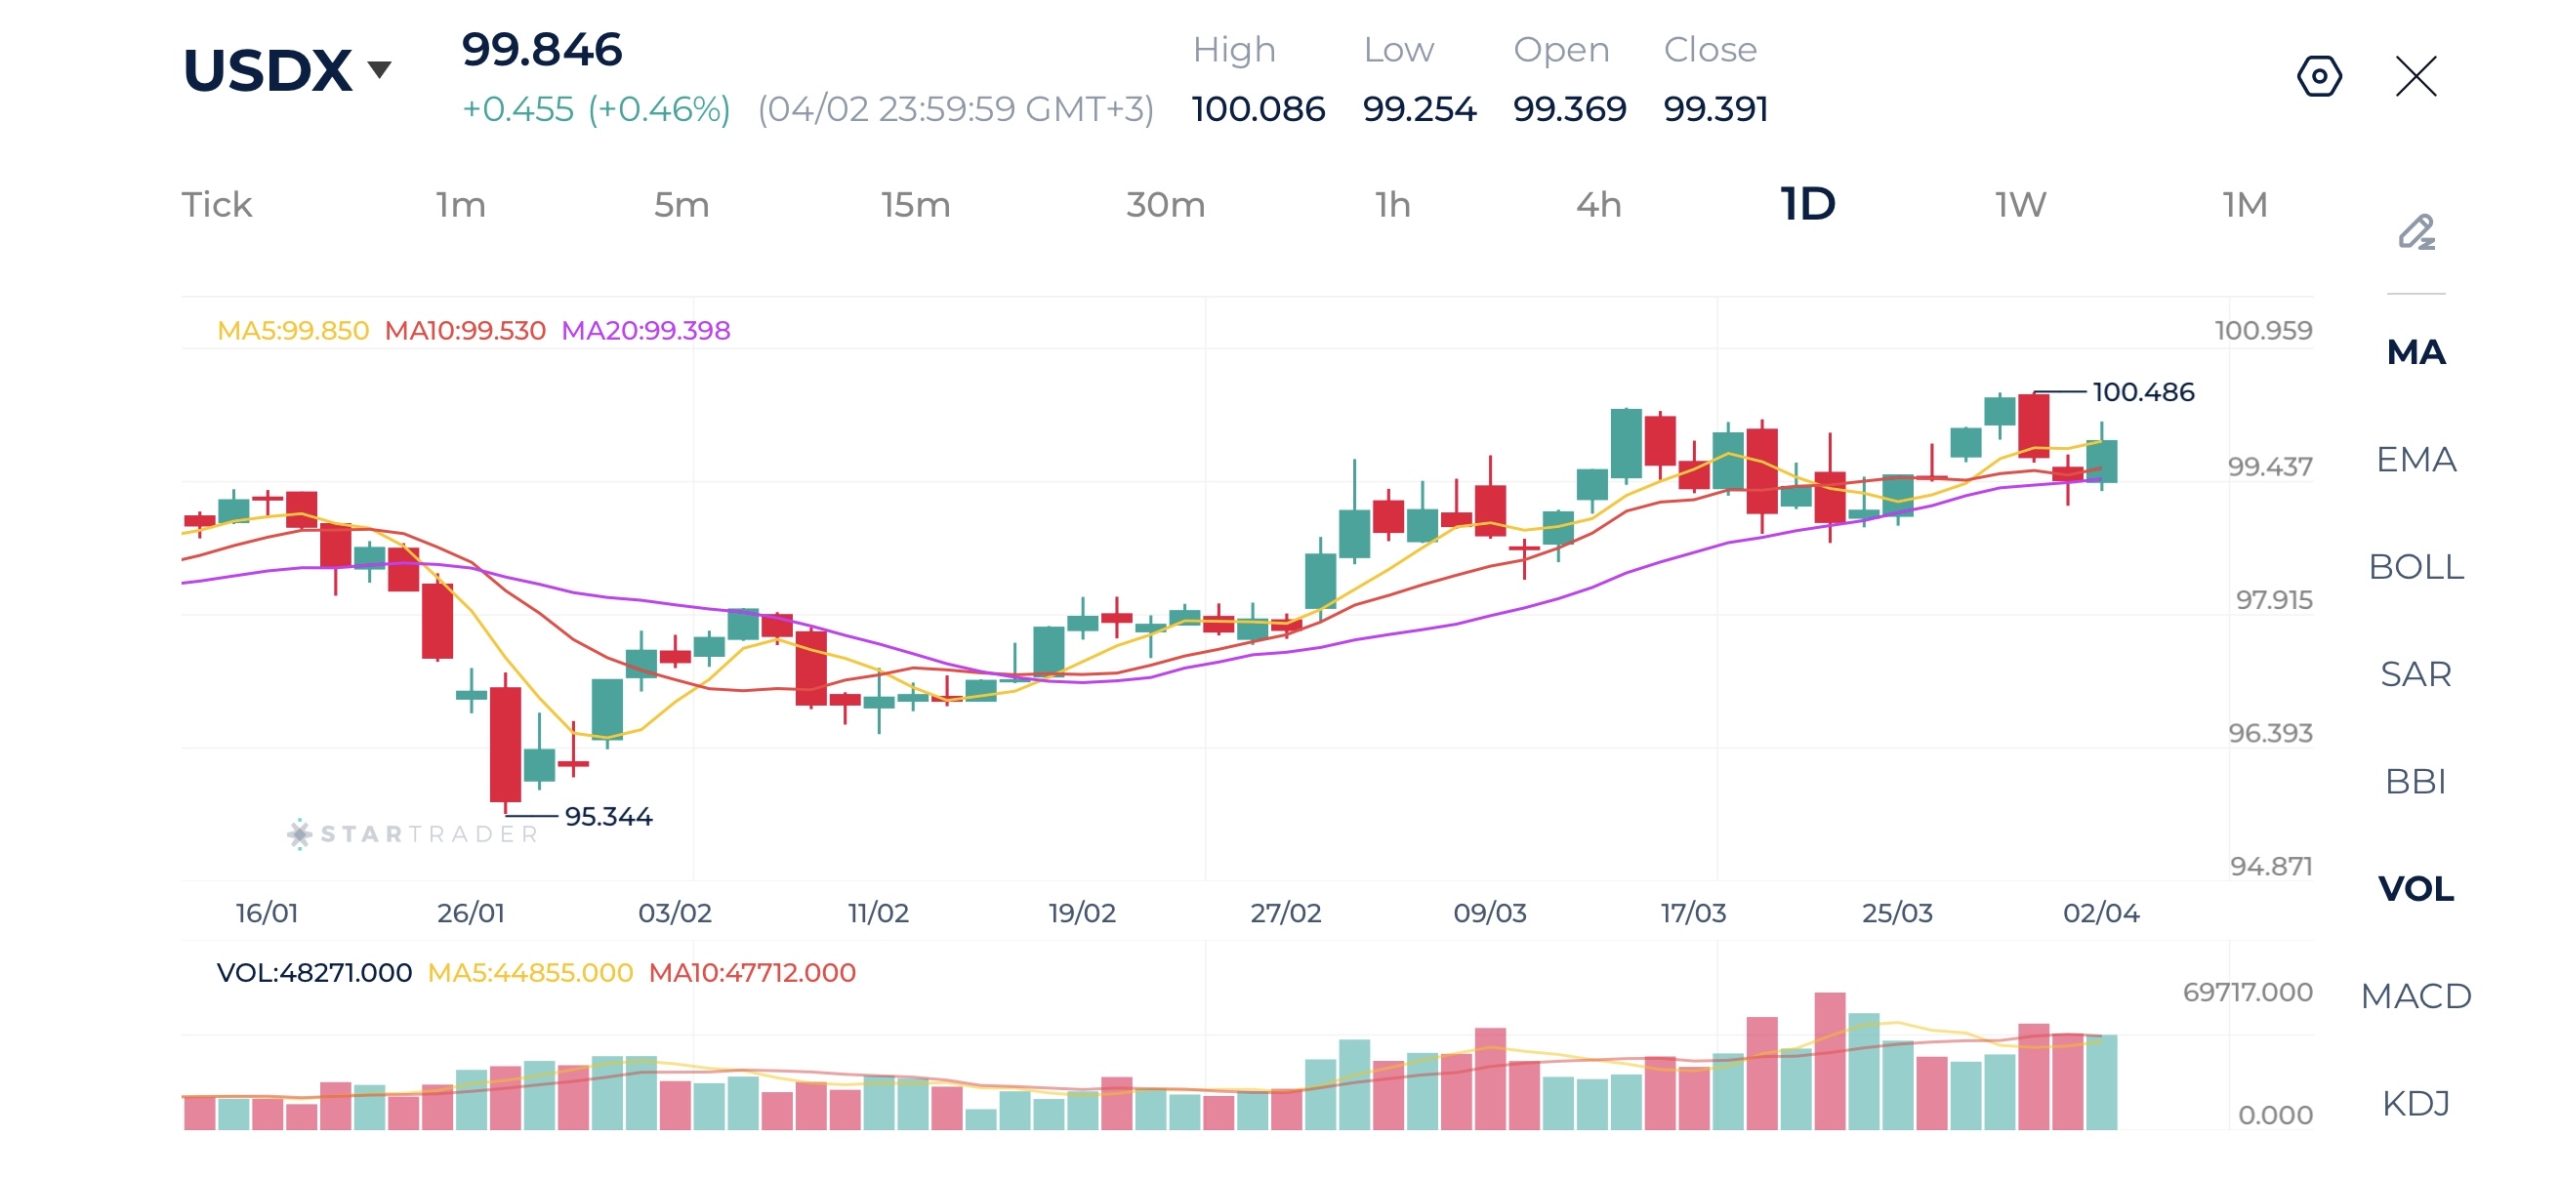Viewport: 2560px width, 1177px height.
Task: Turn on the SAR indicator
Action: [x=2416, y=674]
